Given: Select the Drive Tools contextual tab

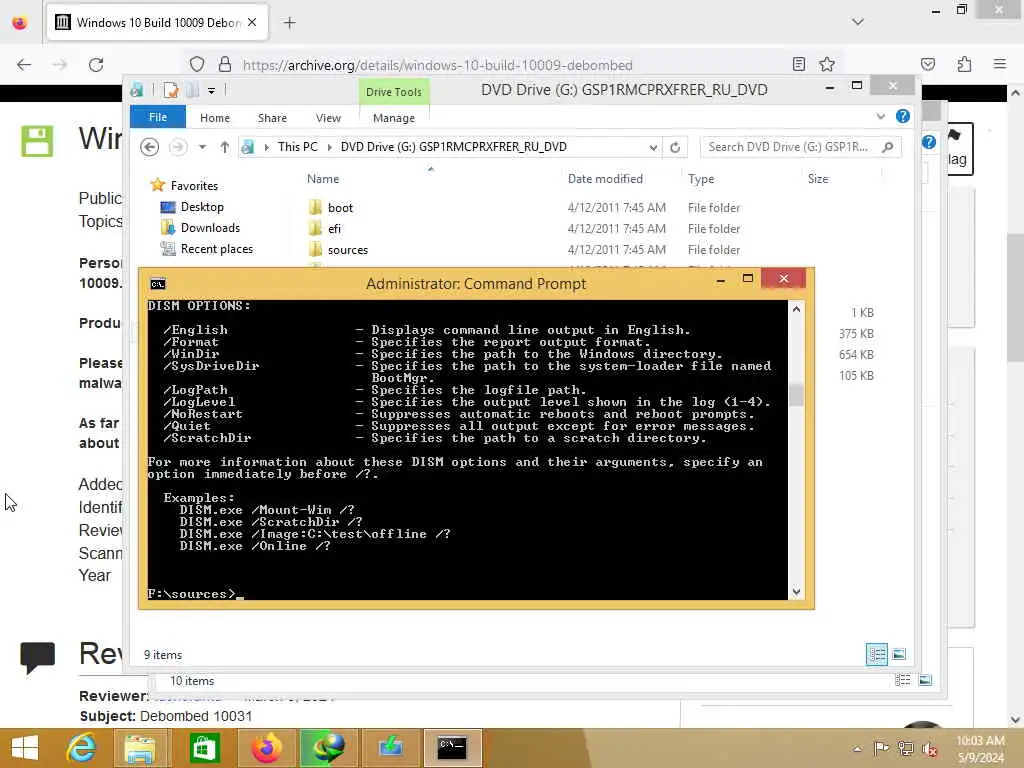Looking at the screenshot, I should pos(394,92).
